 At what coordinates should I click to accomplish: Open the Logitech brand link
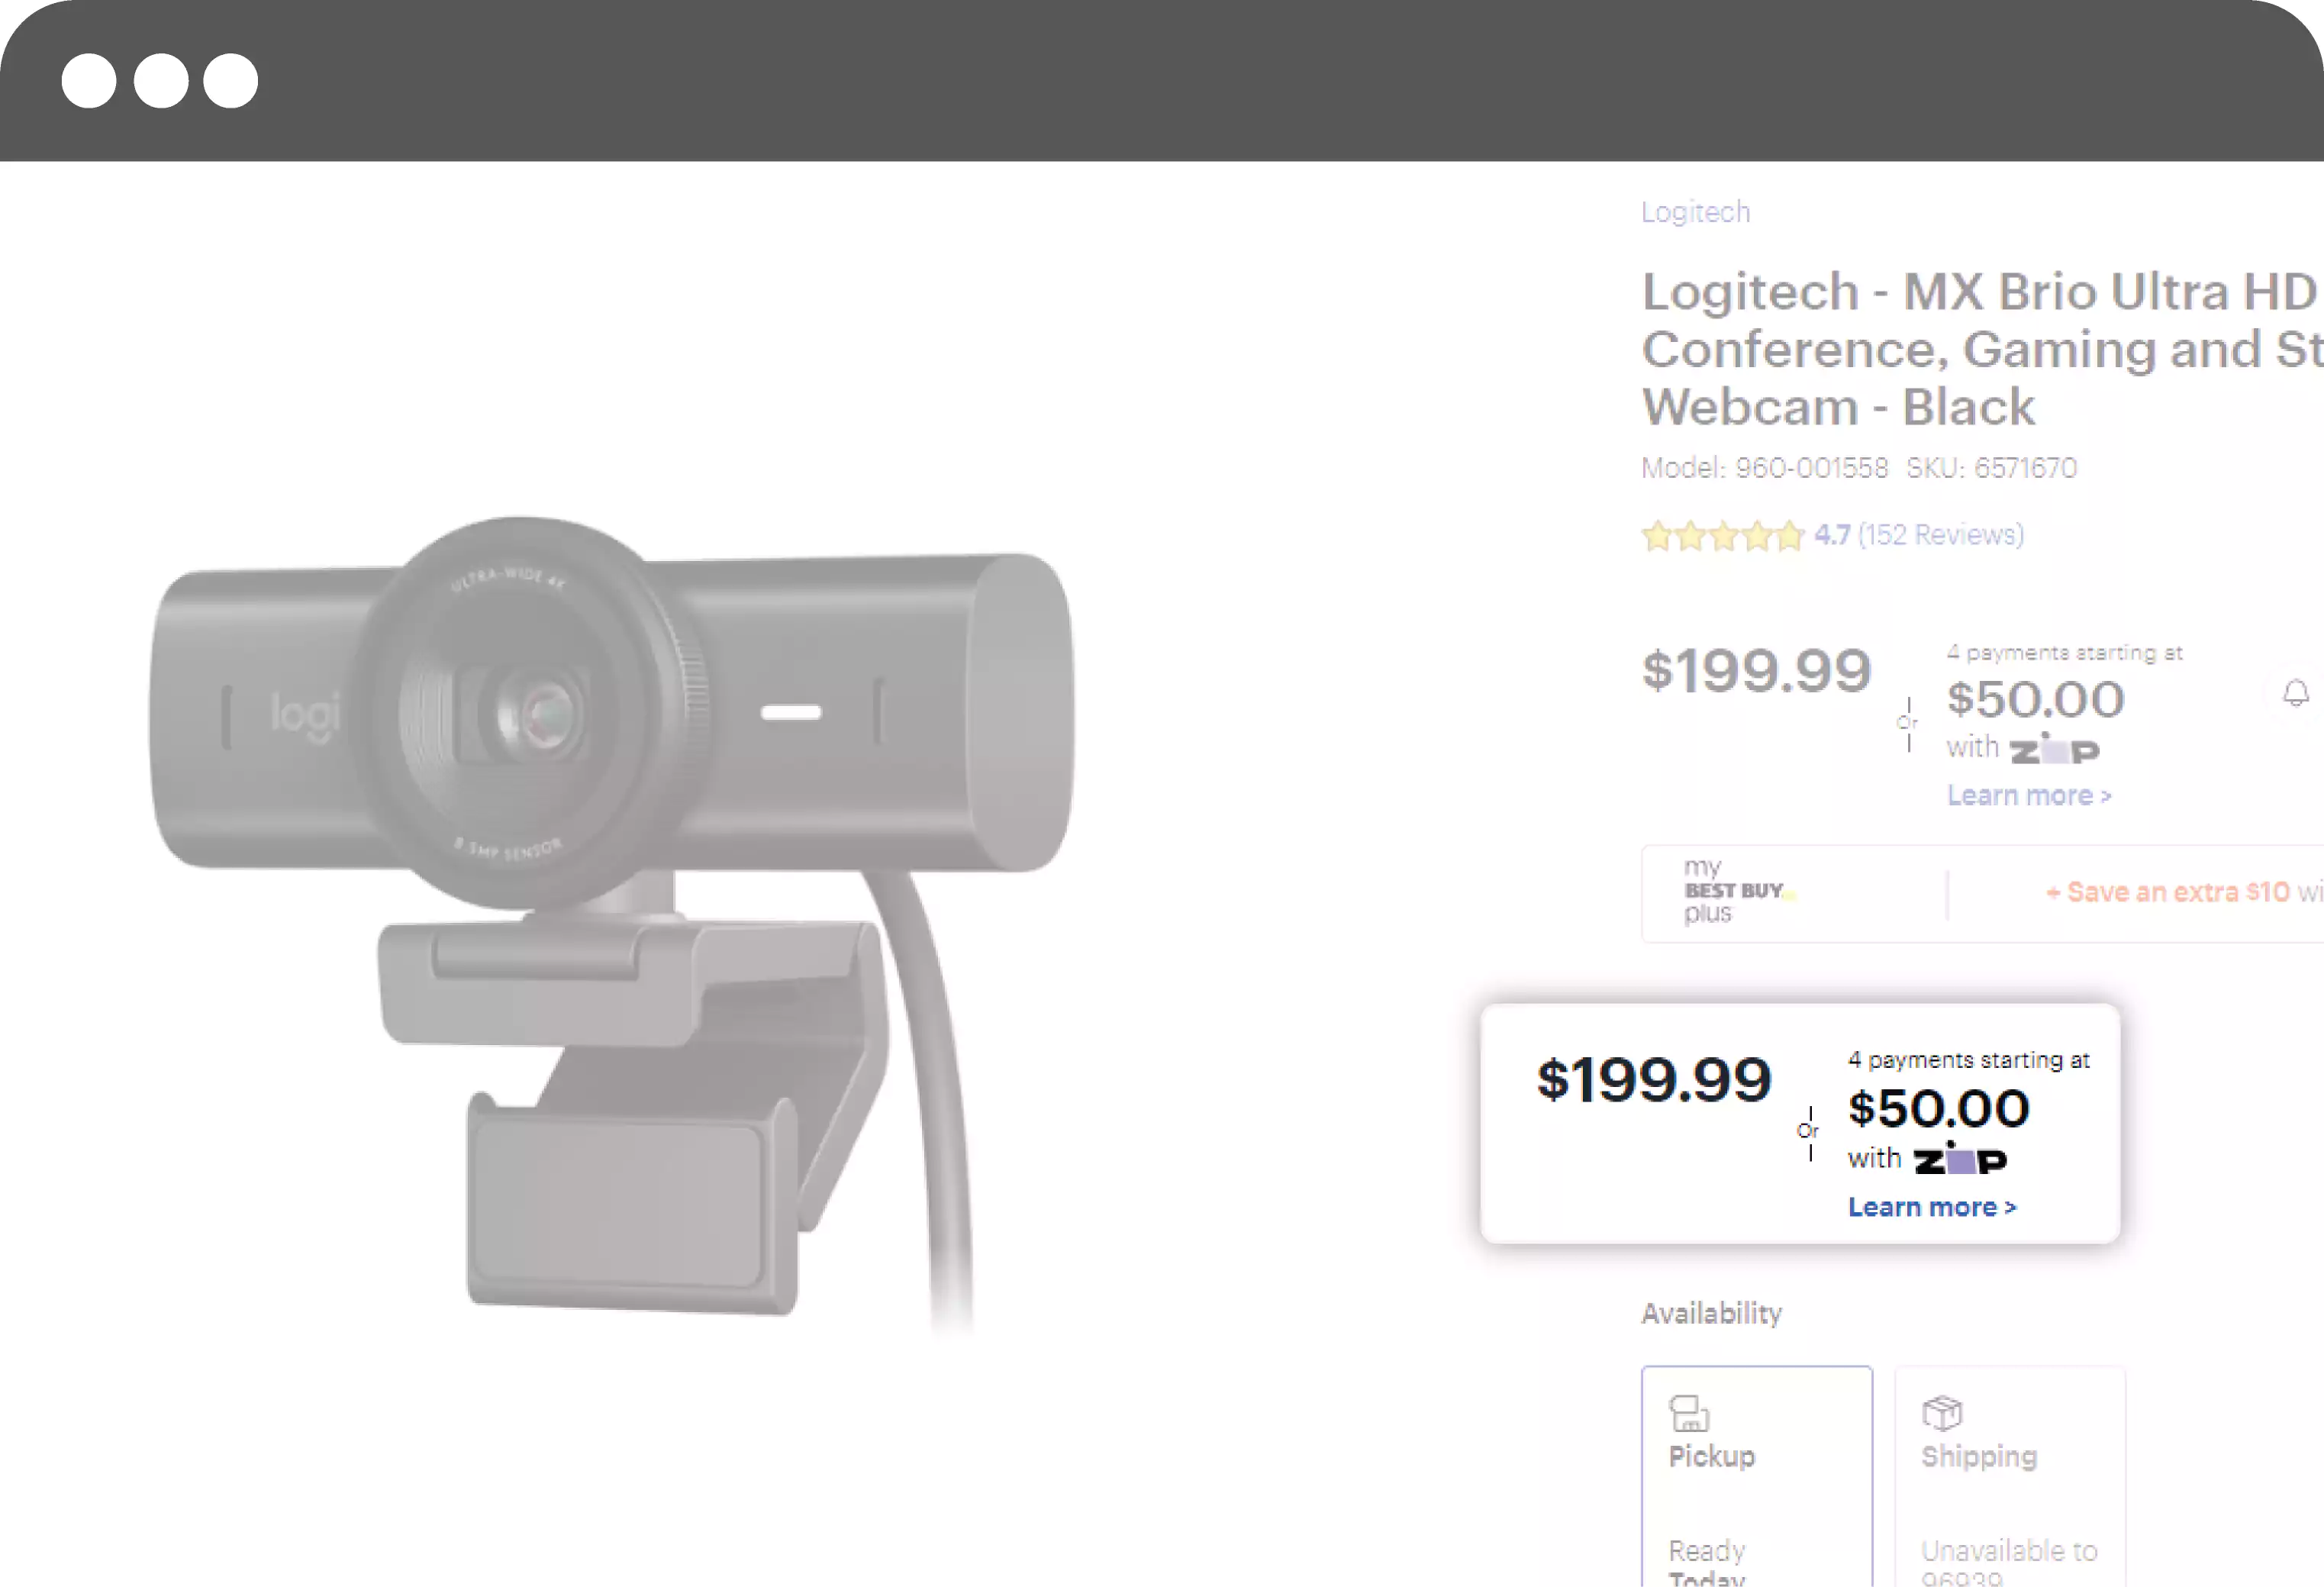click(1695, 212)
